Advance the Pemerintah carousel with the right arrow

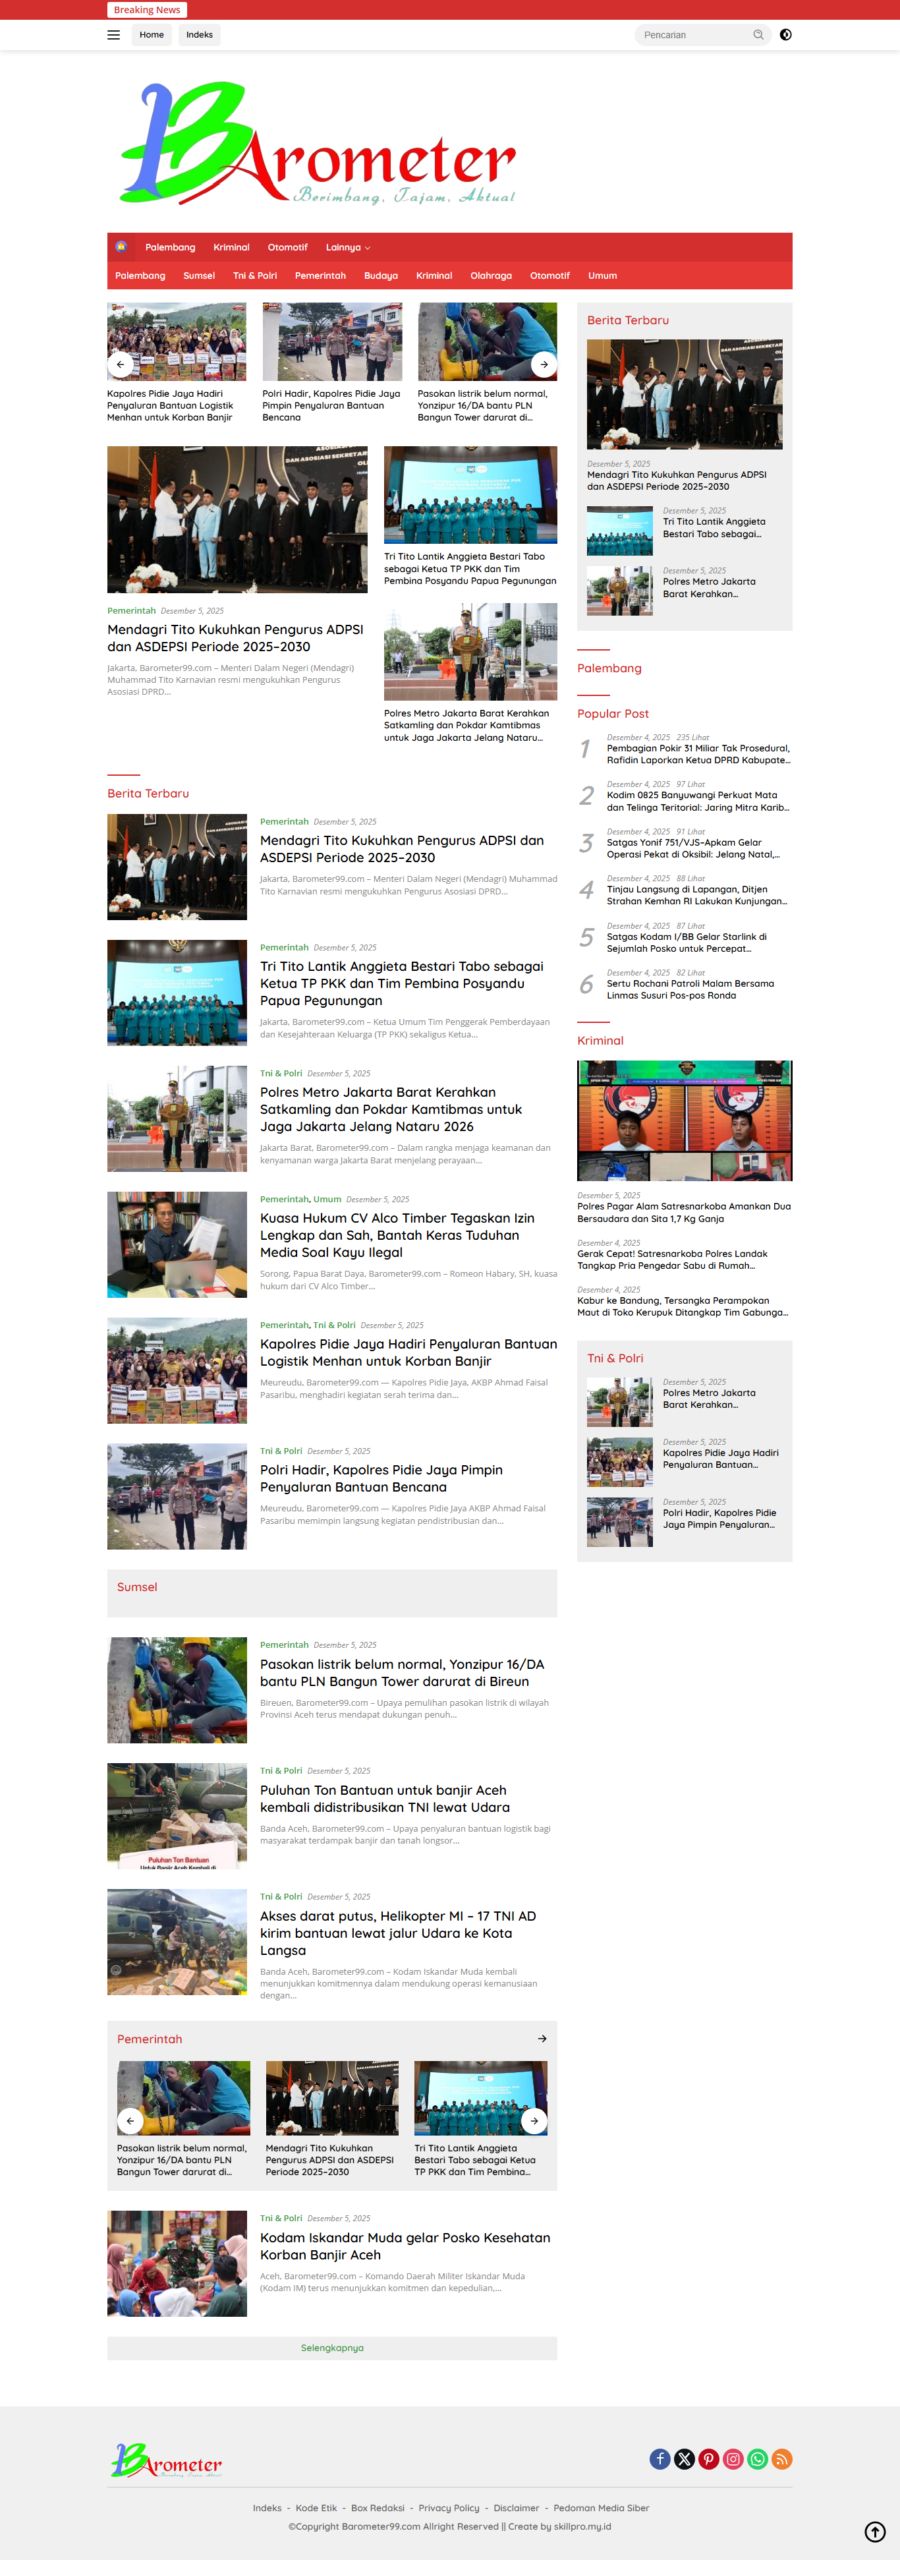coord(534,2120)
